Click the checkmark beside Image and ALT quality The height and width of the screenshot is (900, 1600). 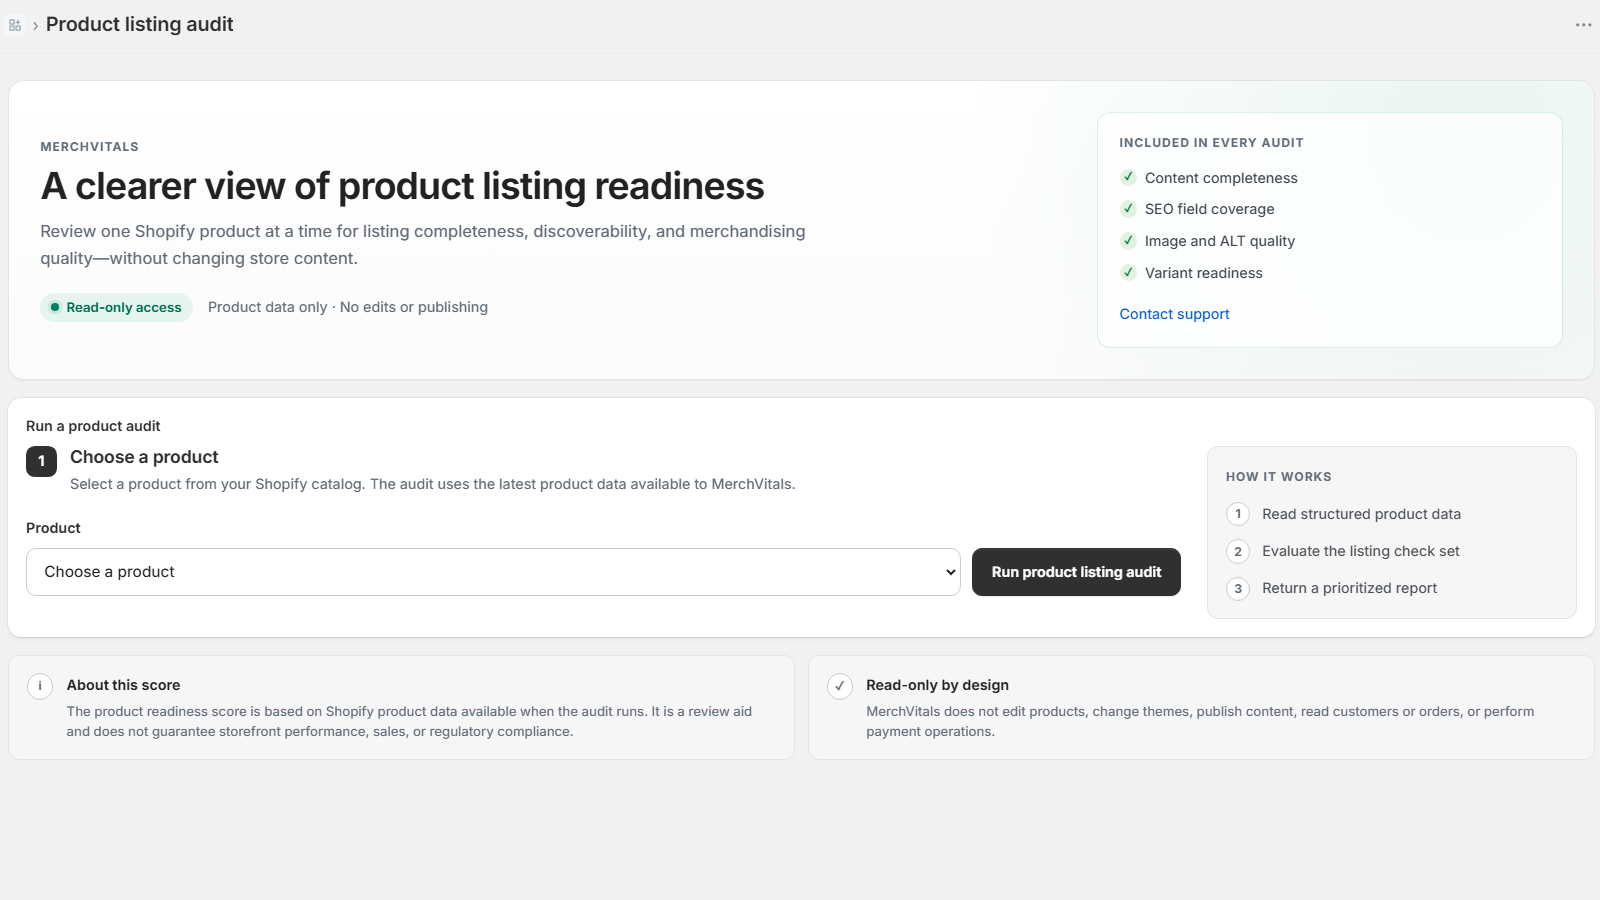(x=1128, y=240)
